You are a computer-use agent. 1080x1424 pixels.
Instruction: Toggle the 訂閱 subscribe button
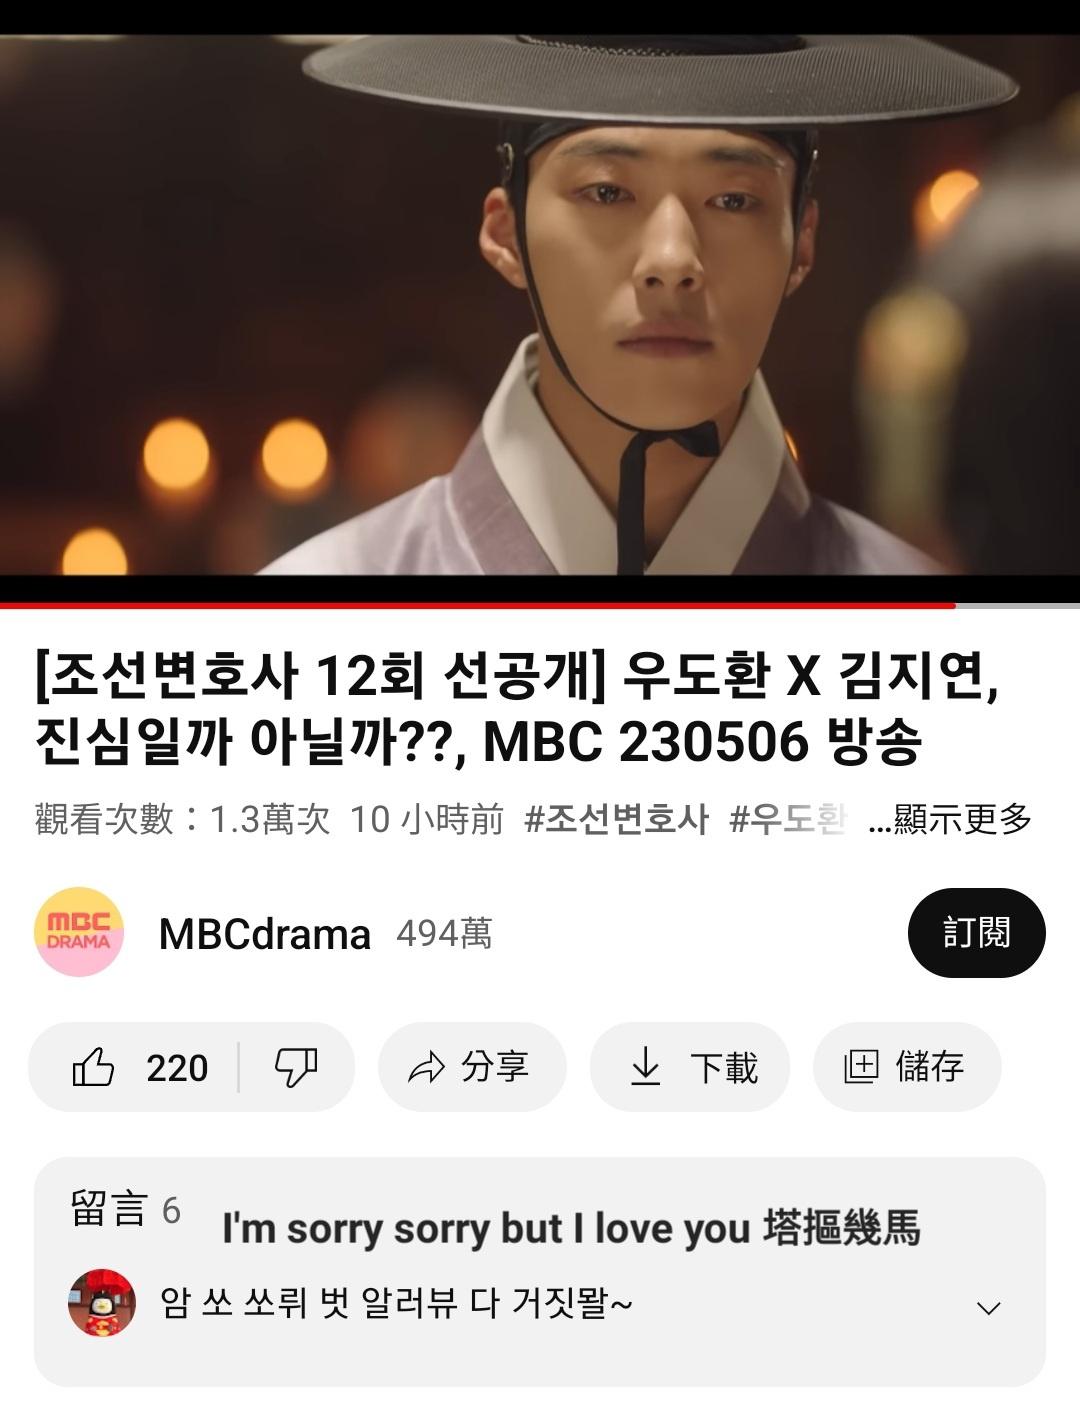coord(976,932)
